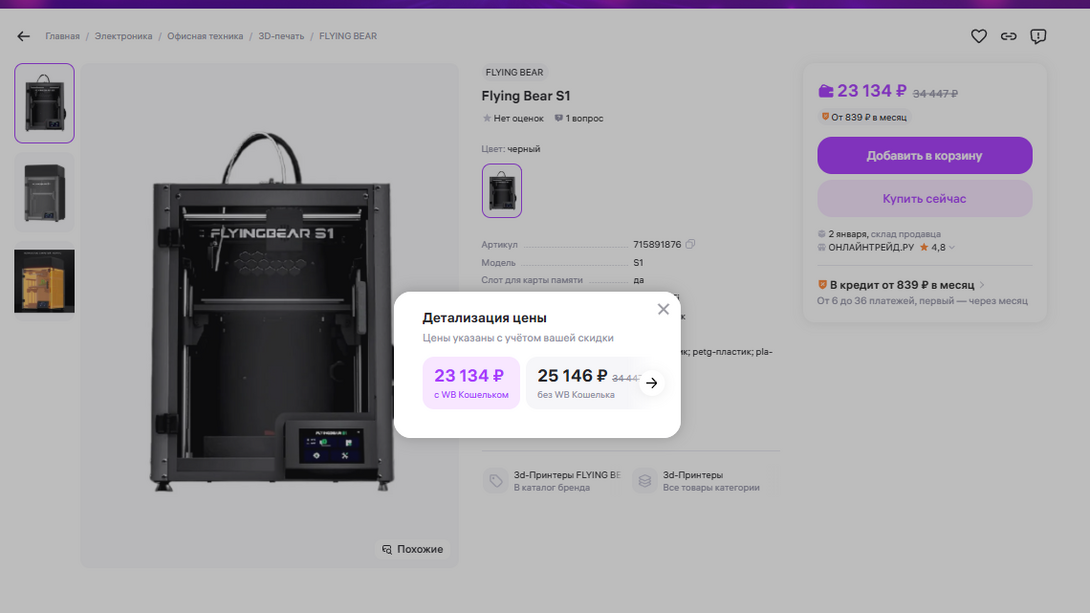1090x613 pixels.
Task: Open Нет оценок rating link
Action: [513, 118]
